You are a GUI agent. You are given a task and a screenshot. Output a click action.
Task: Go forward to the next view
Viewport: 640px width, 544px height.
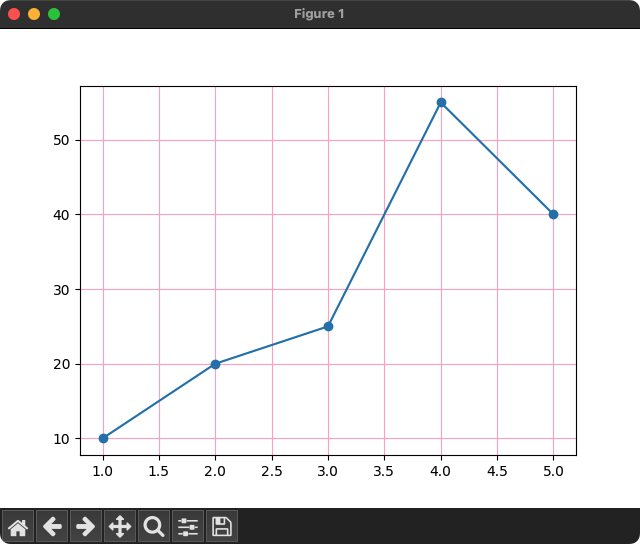(x=86, y=526)
